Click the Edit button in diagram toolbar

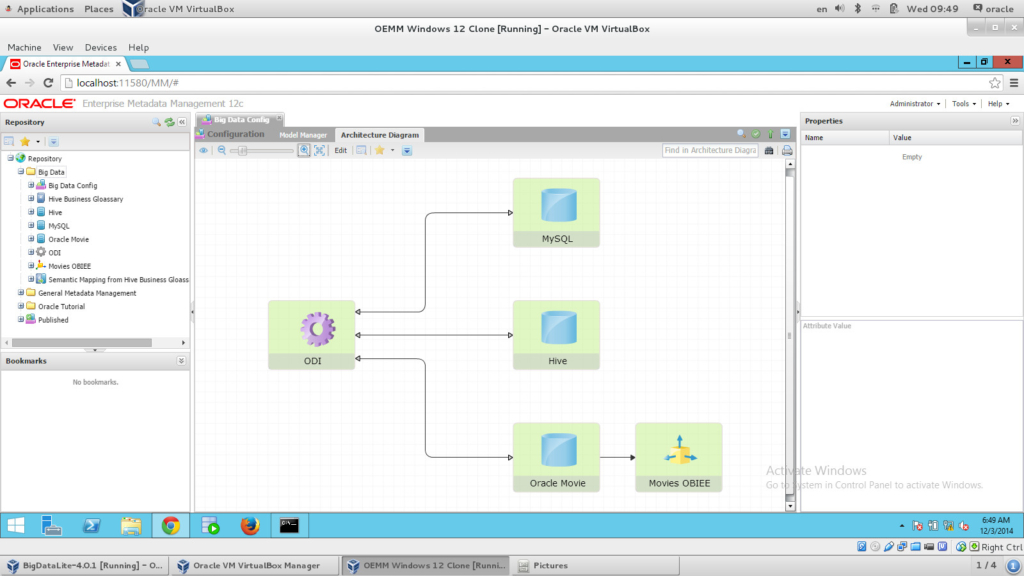point(340,150)
